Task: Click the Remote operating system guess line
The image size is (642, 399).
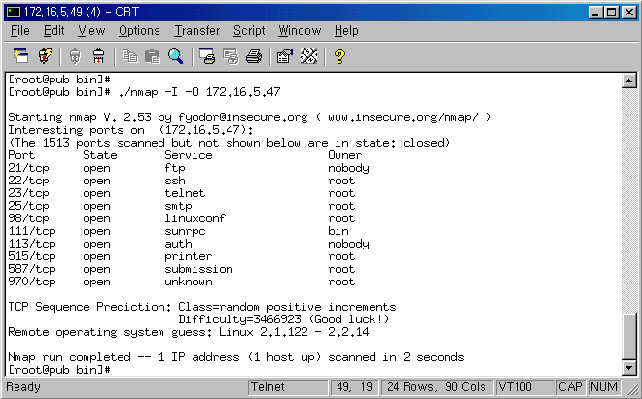Action: (189, 332)
